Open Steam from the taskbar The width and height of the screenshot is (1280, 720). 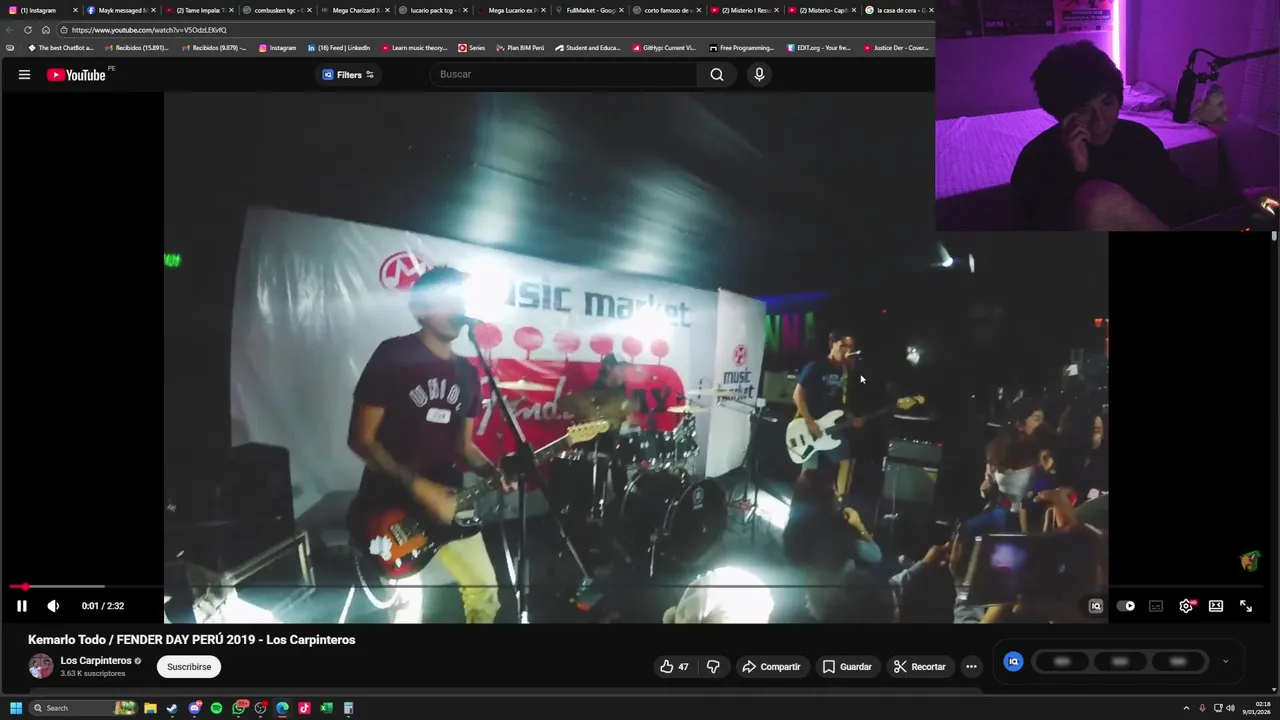tap(172, 708)
